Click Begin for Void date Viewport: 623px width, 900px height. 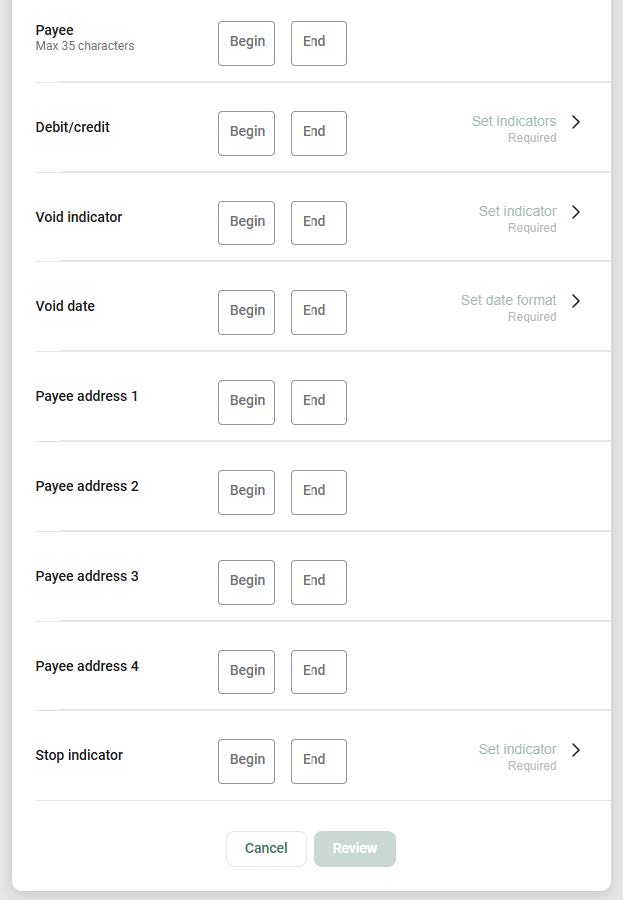click(246, 312)
